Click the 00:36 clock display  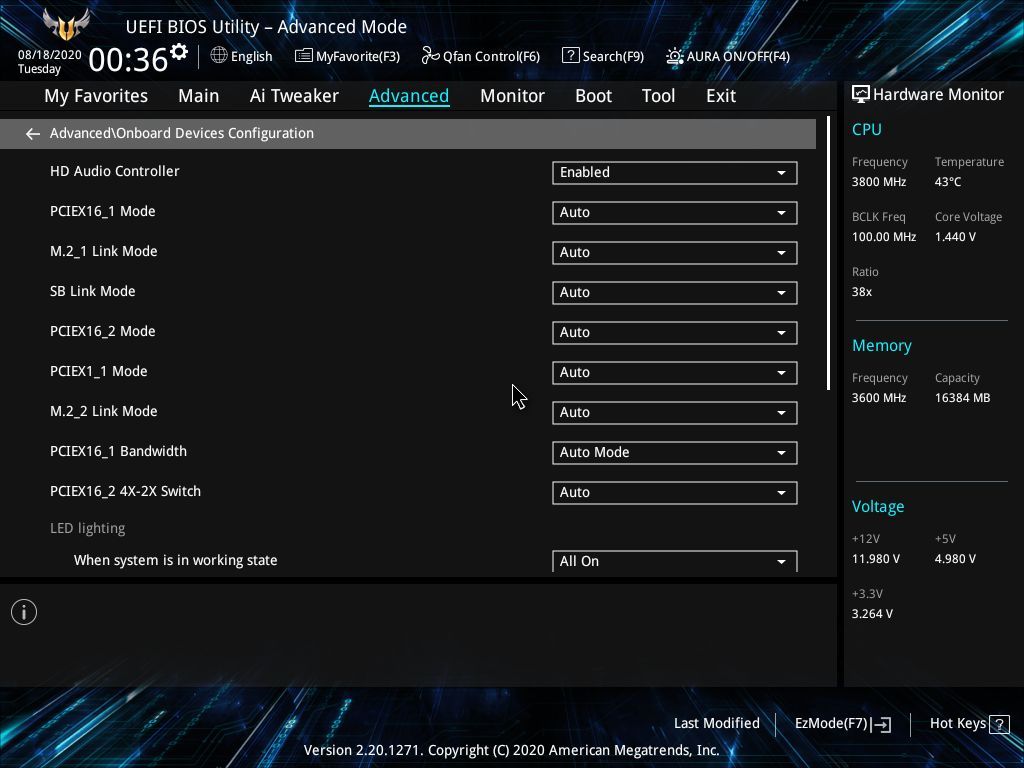[128, 59]
